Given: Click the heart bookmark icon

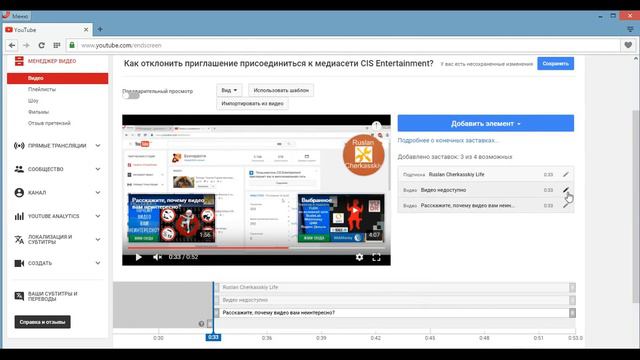Looking at the screenshot, I should click(x=628, y=45).
